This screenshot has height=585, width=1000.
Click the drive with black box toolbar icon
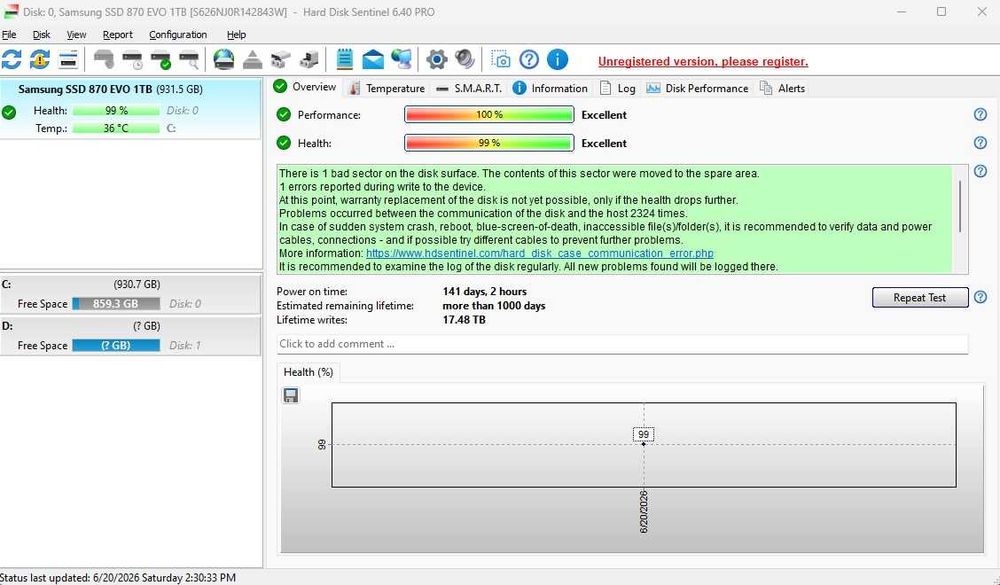pyautogui.click(x=309, y=60)
